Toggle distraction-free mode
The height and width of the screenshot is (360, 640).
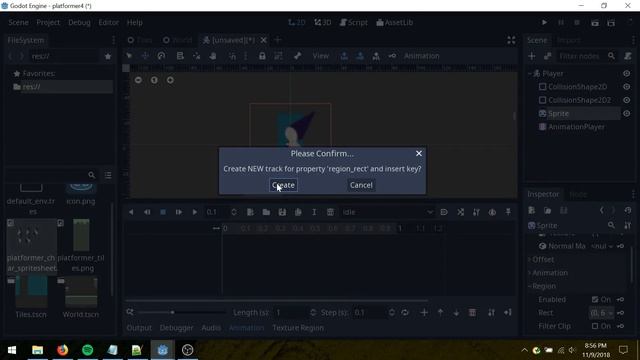click(511, 40)
